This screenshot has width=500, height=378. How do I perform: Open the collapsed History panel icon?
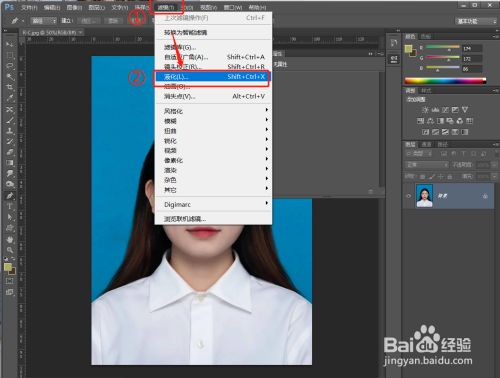coord(394,43)
